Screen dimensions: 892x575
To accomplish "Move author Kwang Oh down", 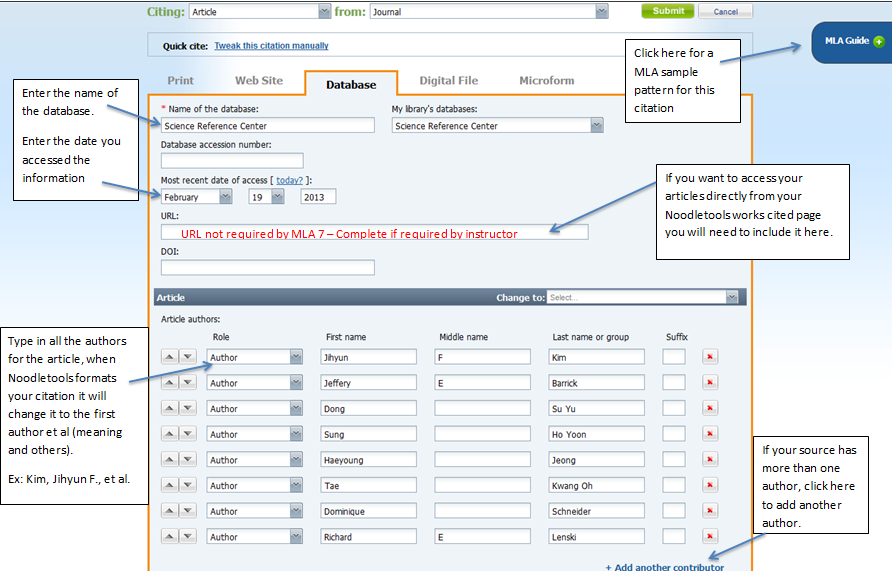I will click(x=188, y=485).
